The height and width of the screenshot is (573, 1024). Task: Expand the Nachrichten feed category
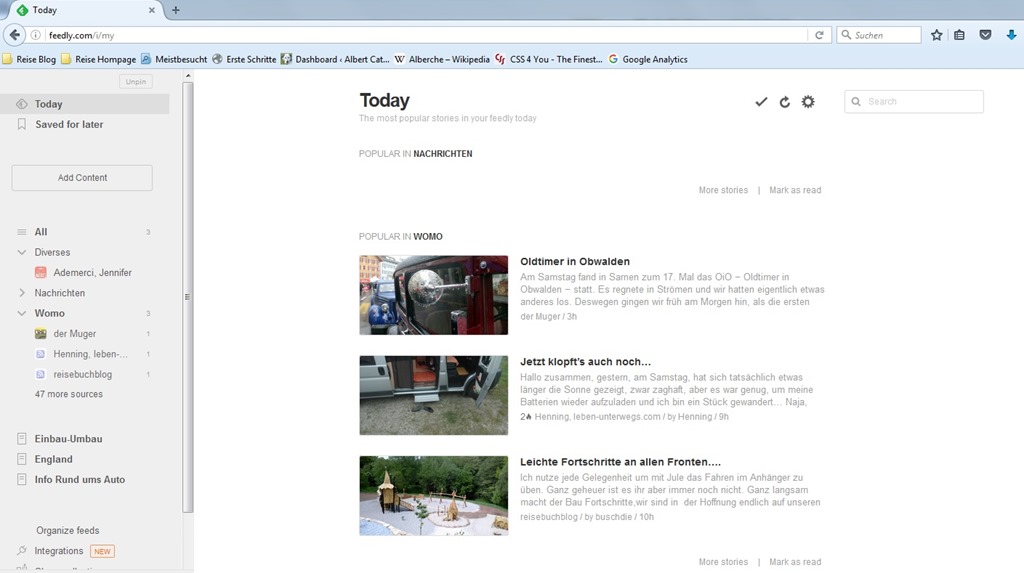click(22, 293)
